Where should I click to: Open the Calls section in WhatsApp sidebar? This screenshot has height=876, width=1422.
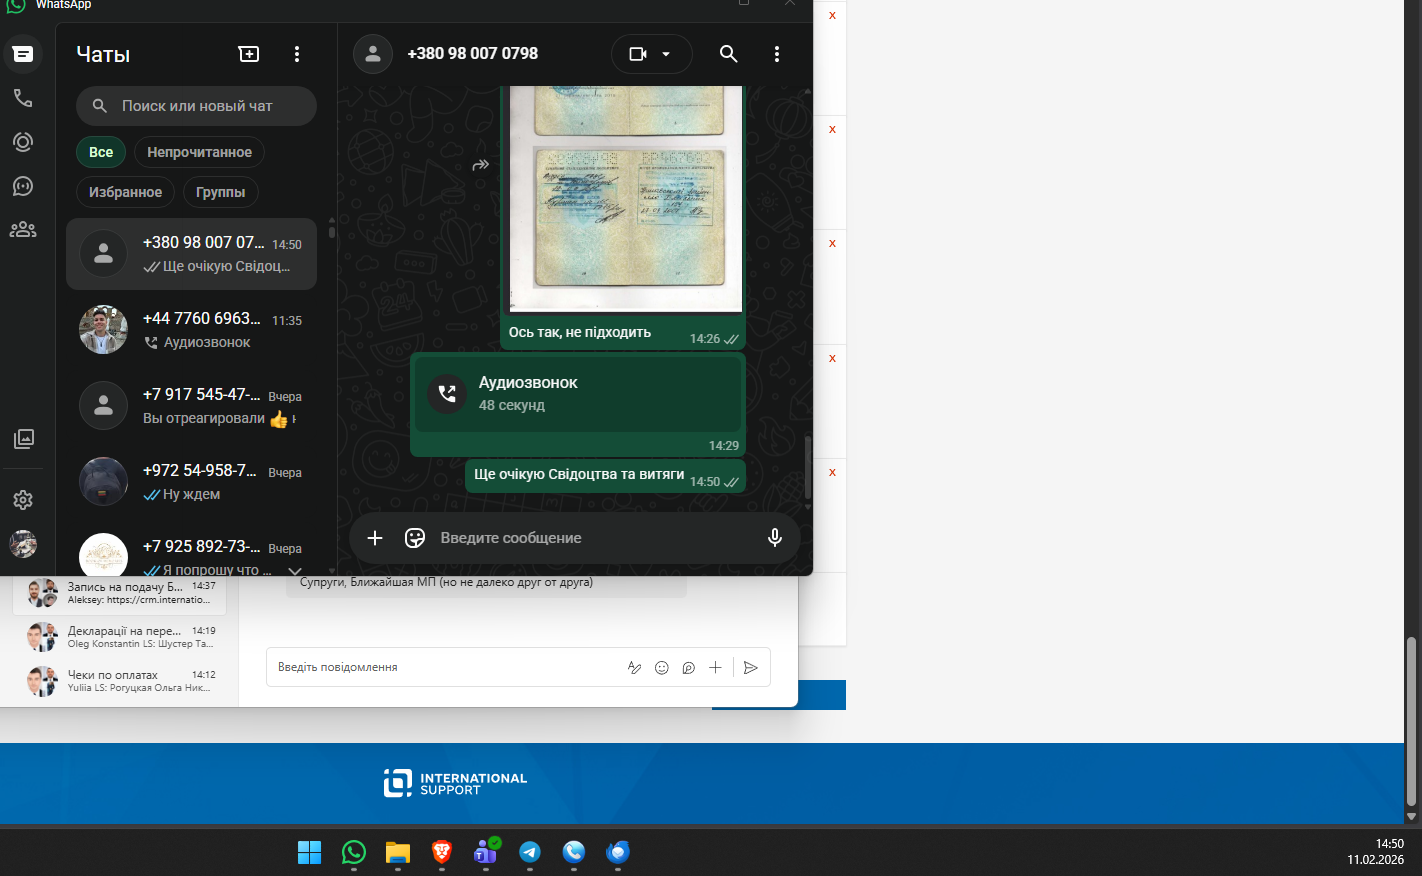(x=23, y=98)
